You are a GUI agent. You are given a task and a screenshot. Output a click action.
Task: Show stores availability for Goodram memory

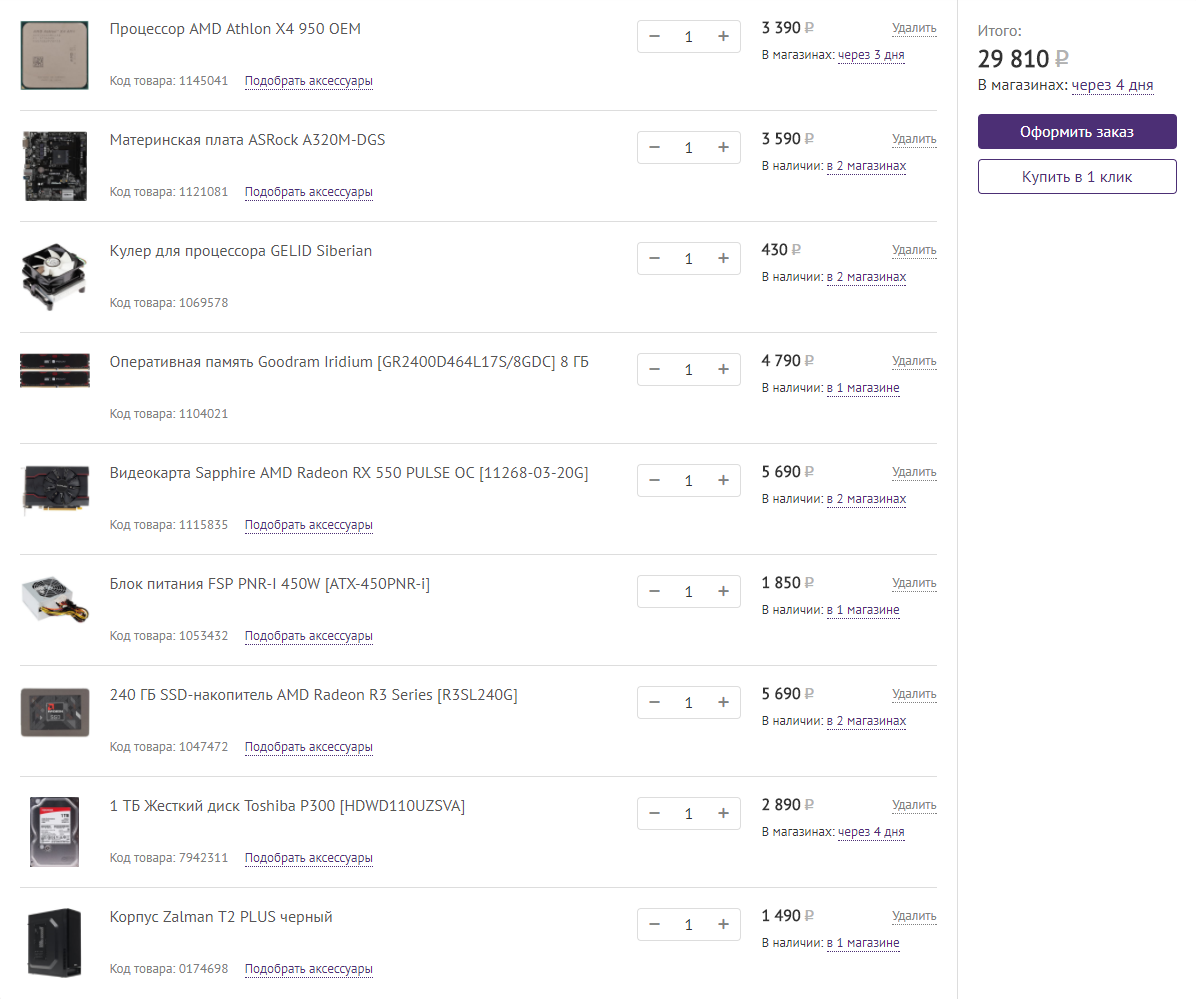pyautogui.click(x=862, y=388)
